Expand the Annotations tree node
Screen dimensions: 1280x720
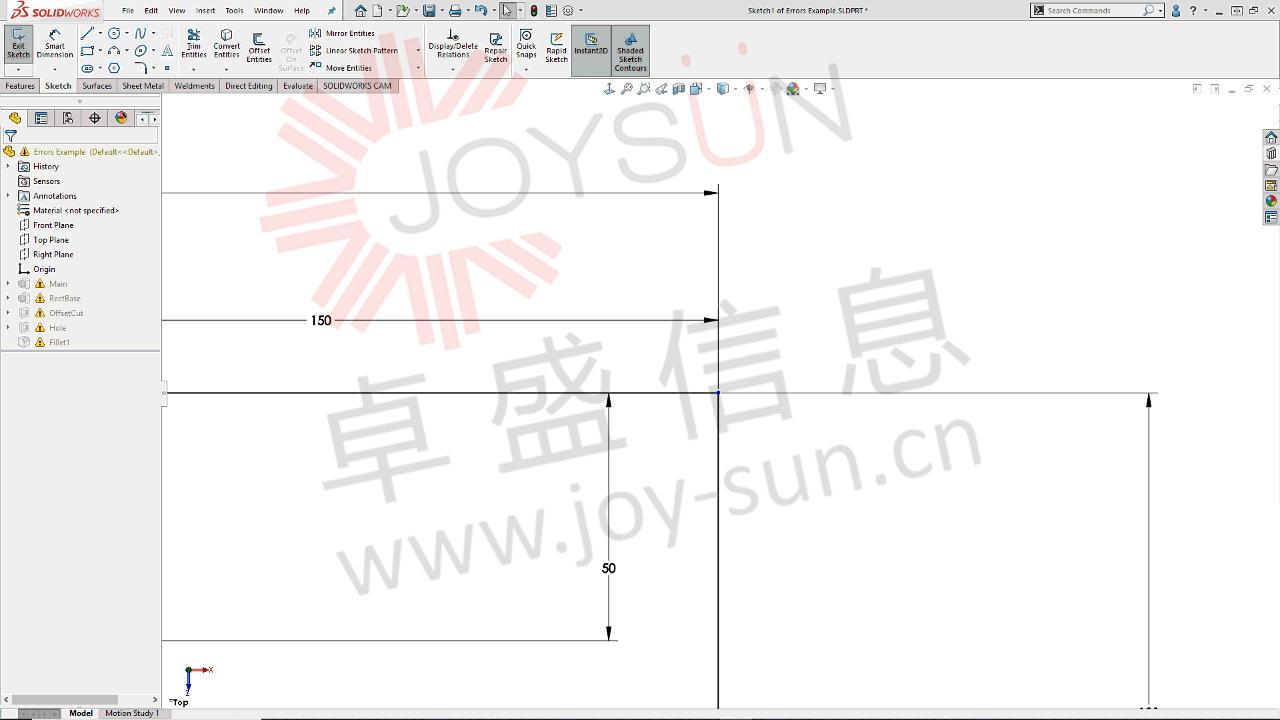point(8,196)
